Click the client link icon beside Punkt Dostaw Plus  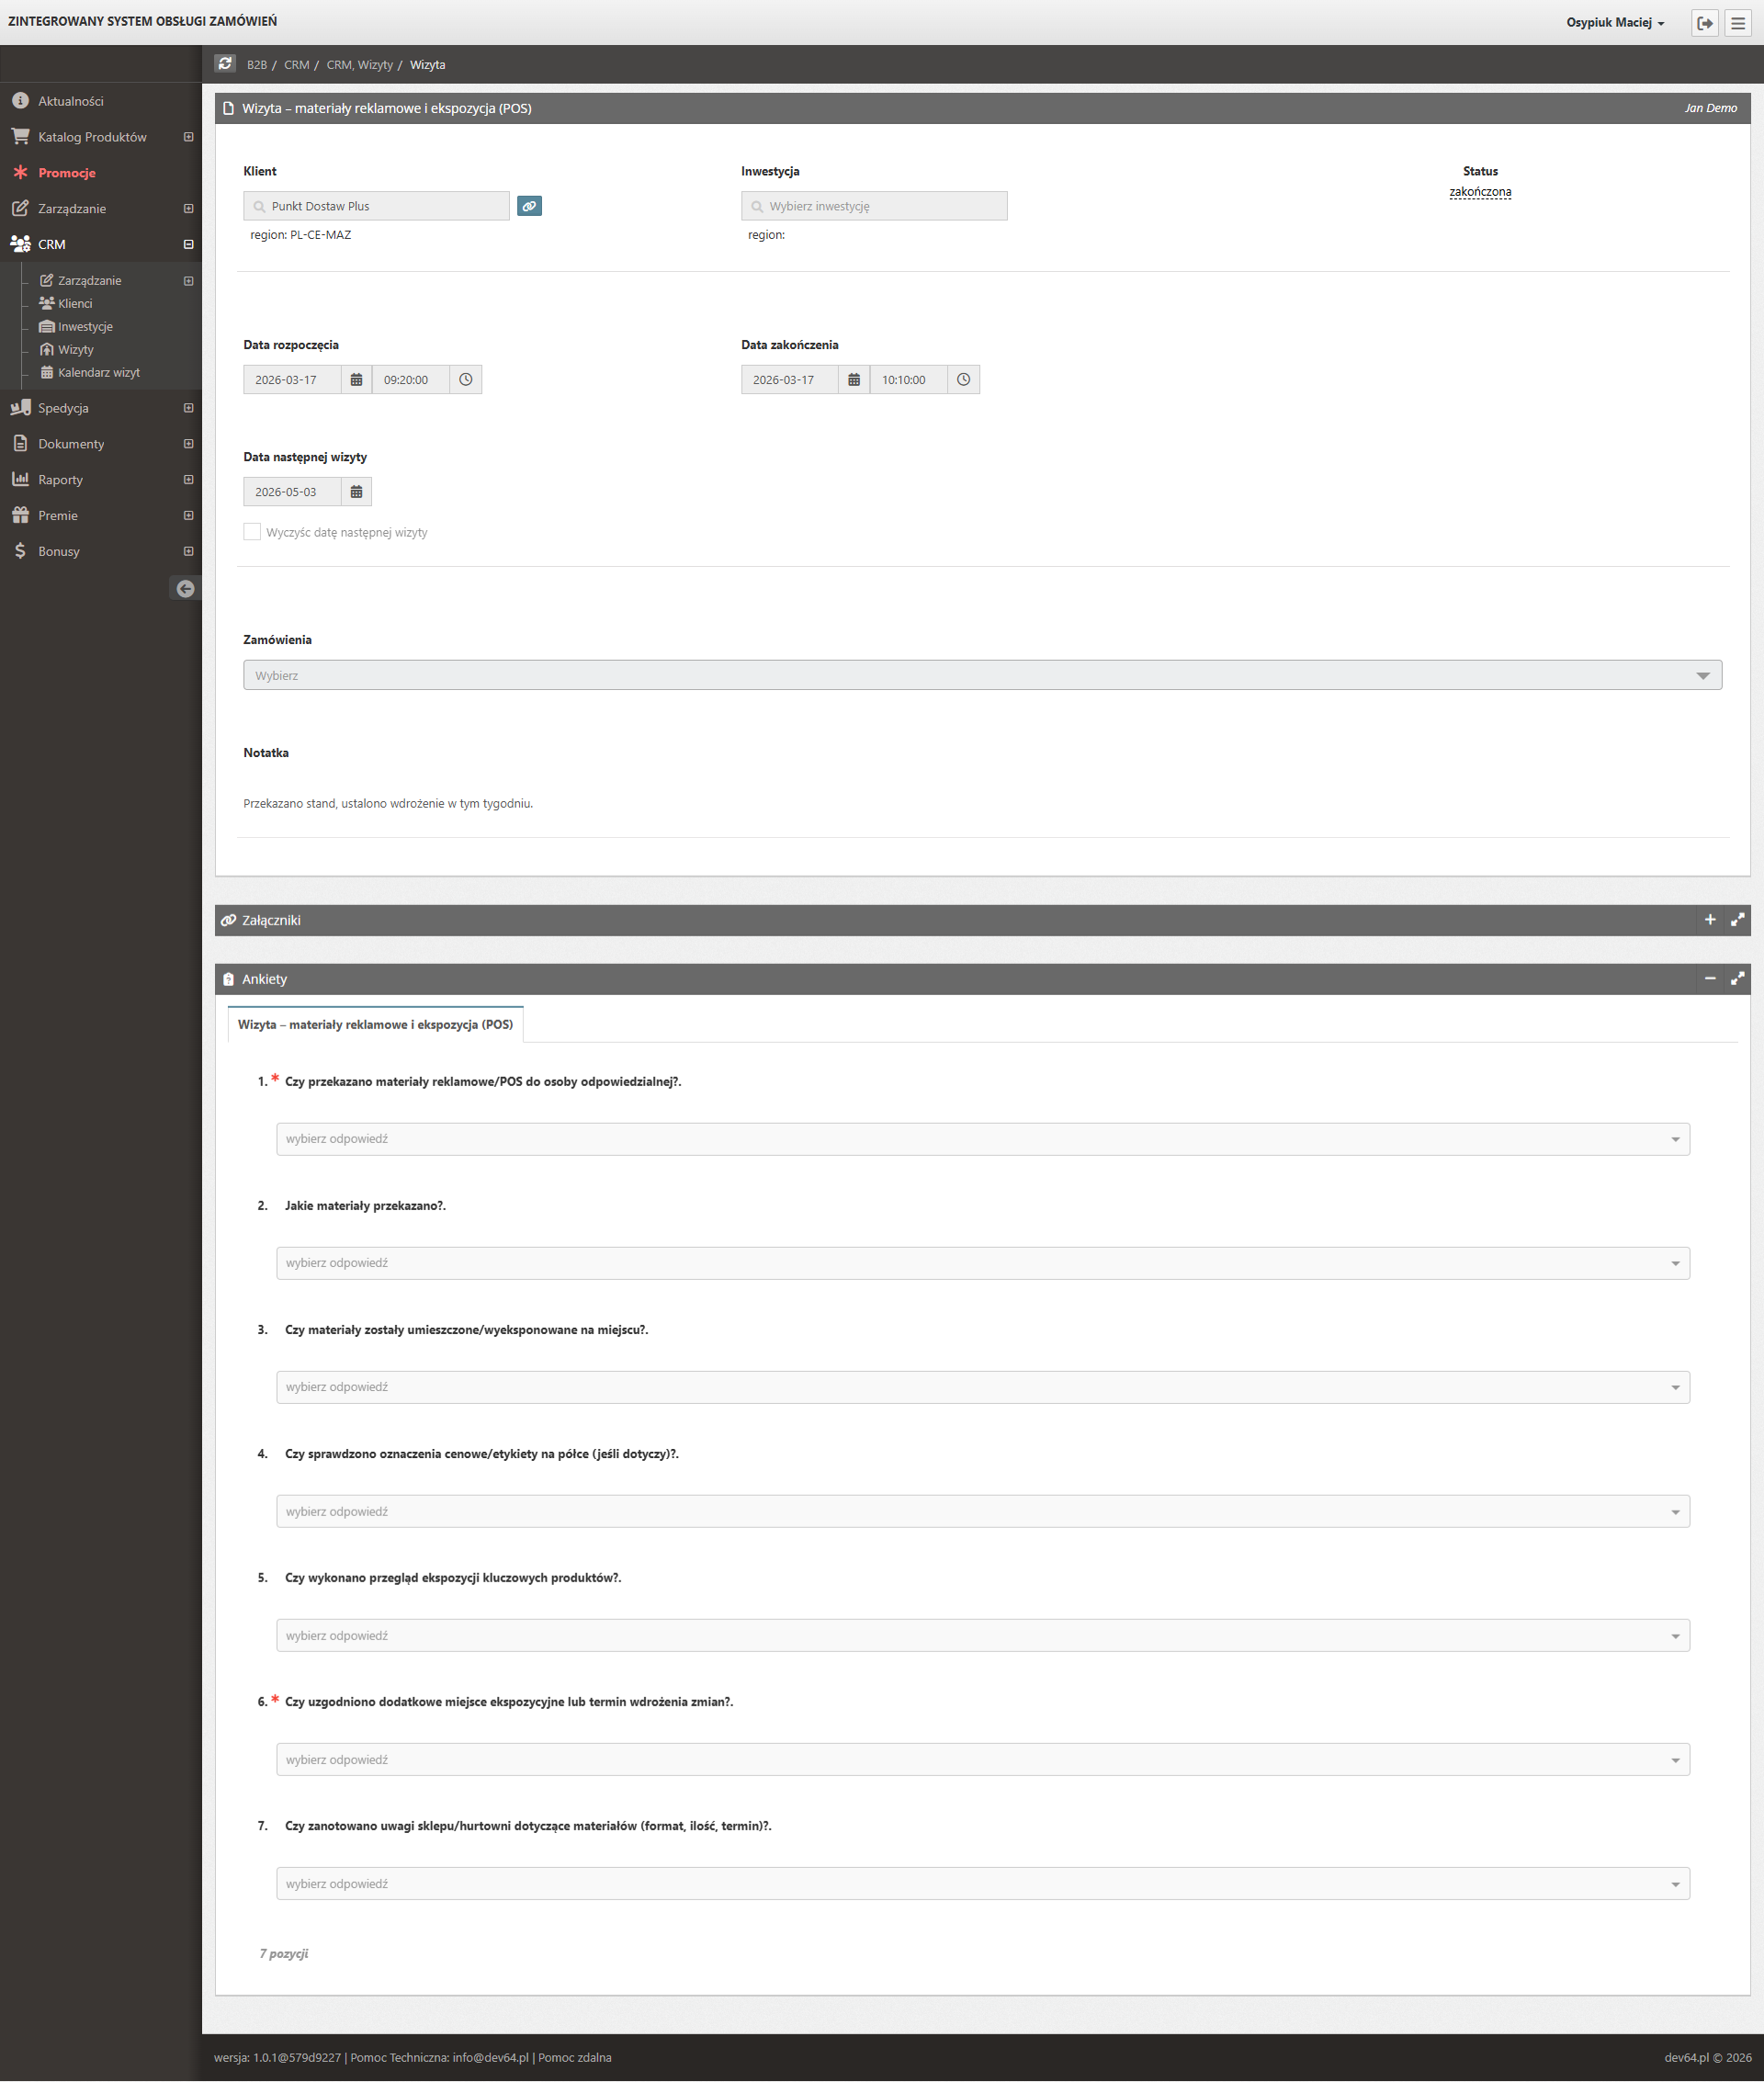click(x=529, y=206)
